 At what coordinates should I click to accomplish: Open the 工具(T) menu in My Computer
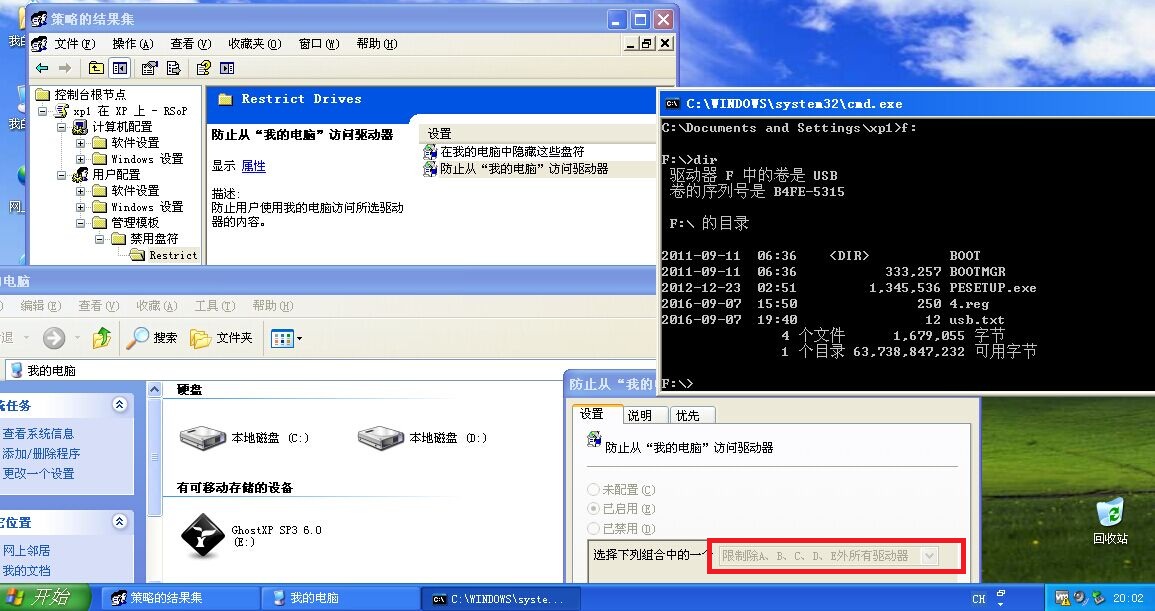click(x=215, y=306)
